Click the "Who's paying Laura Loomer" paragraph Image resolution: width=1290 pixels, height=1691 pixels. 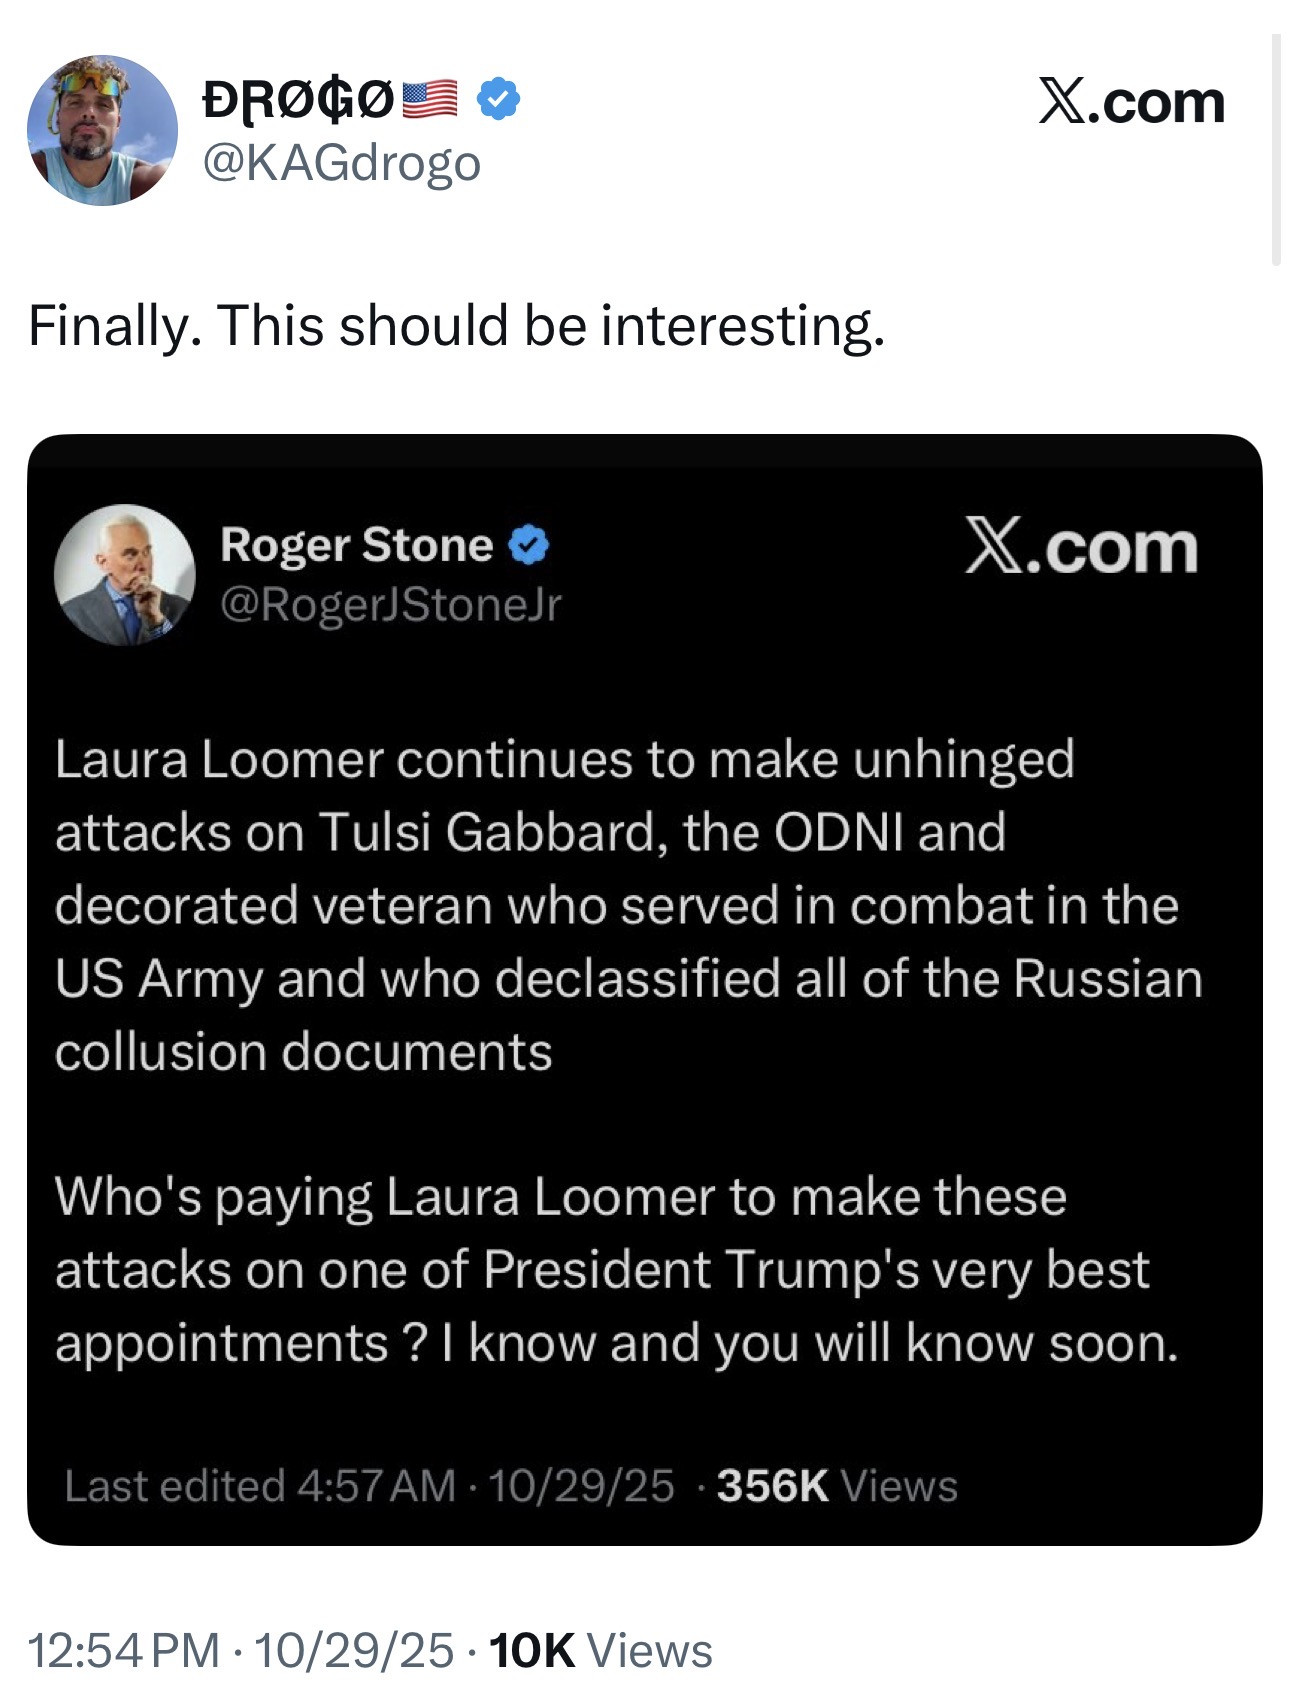[616, 1270]
